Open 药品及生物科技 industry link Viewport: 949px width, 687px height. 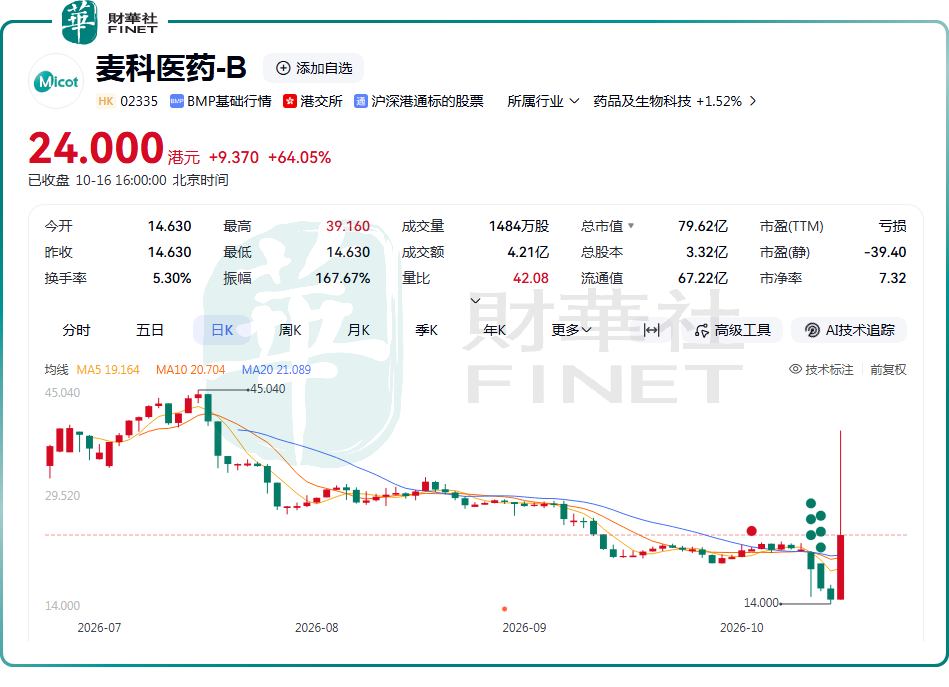coord(642,101)
